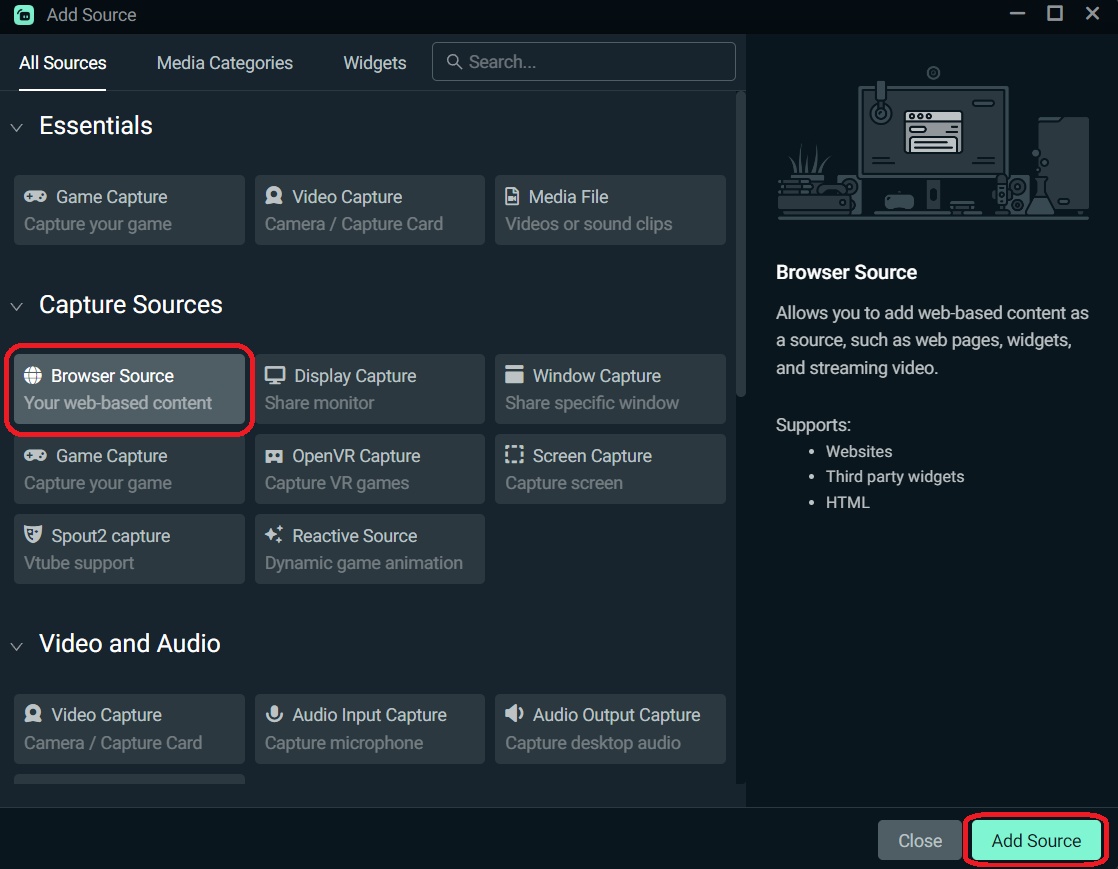Collapse the Capture Sources section
The width and height of the screenshot is (1118, 869).
16,306
